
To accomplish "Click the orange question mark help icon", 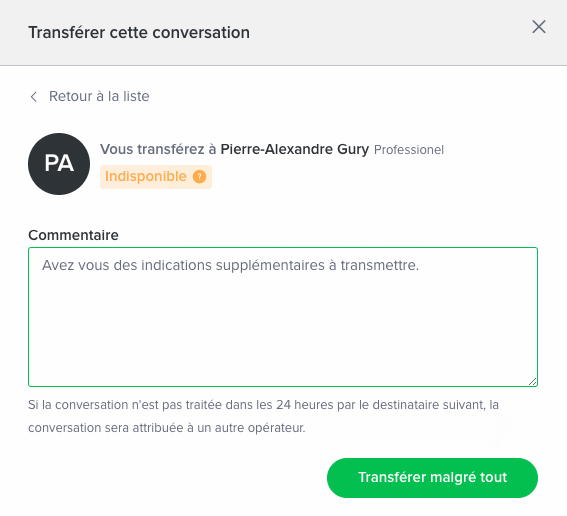I will coord(199,177).
